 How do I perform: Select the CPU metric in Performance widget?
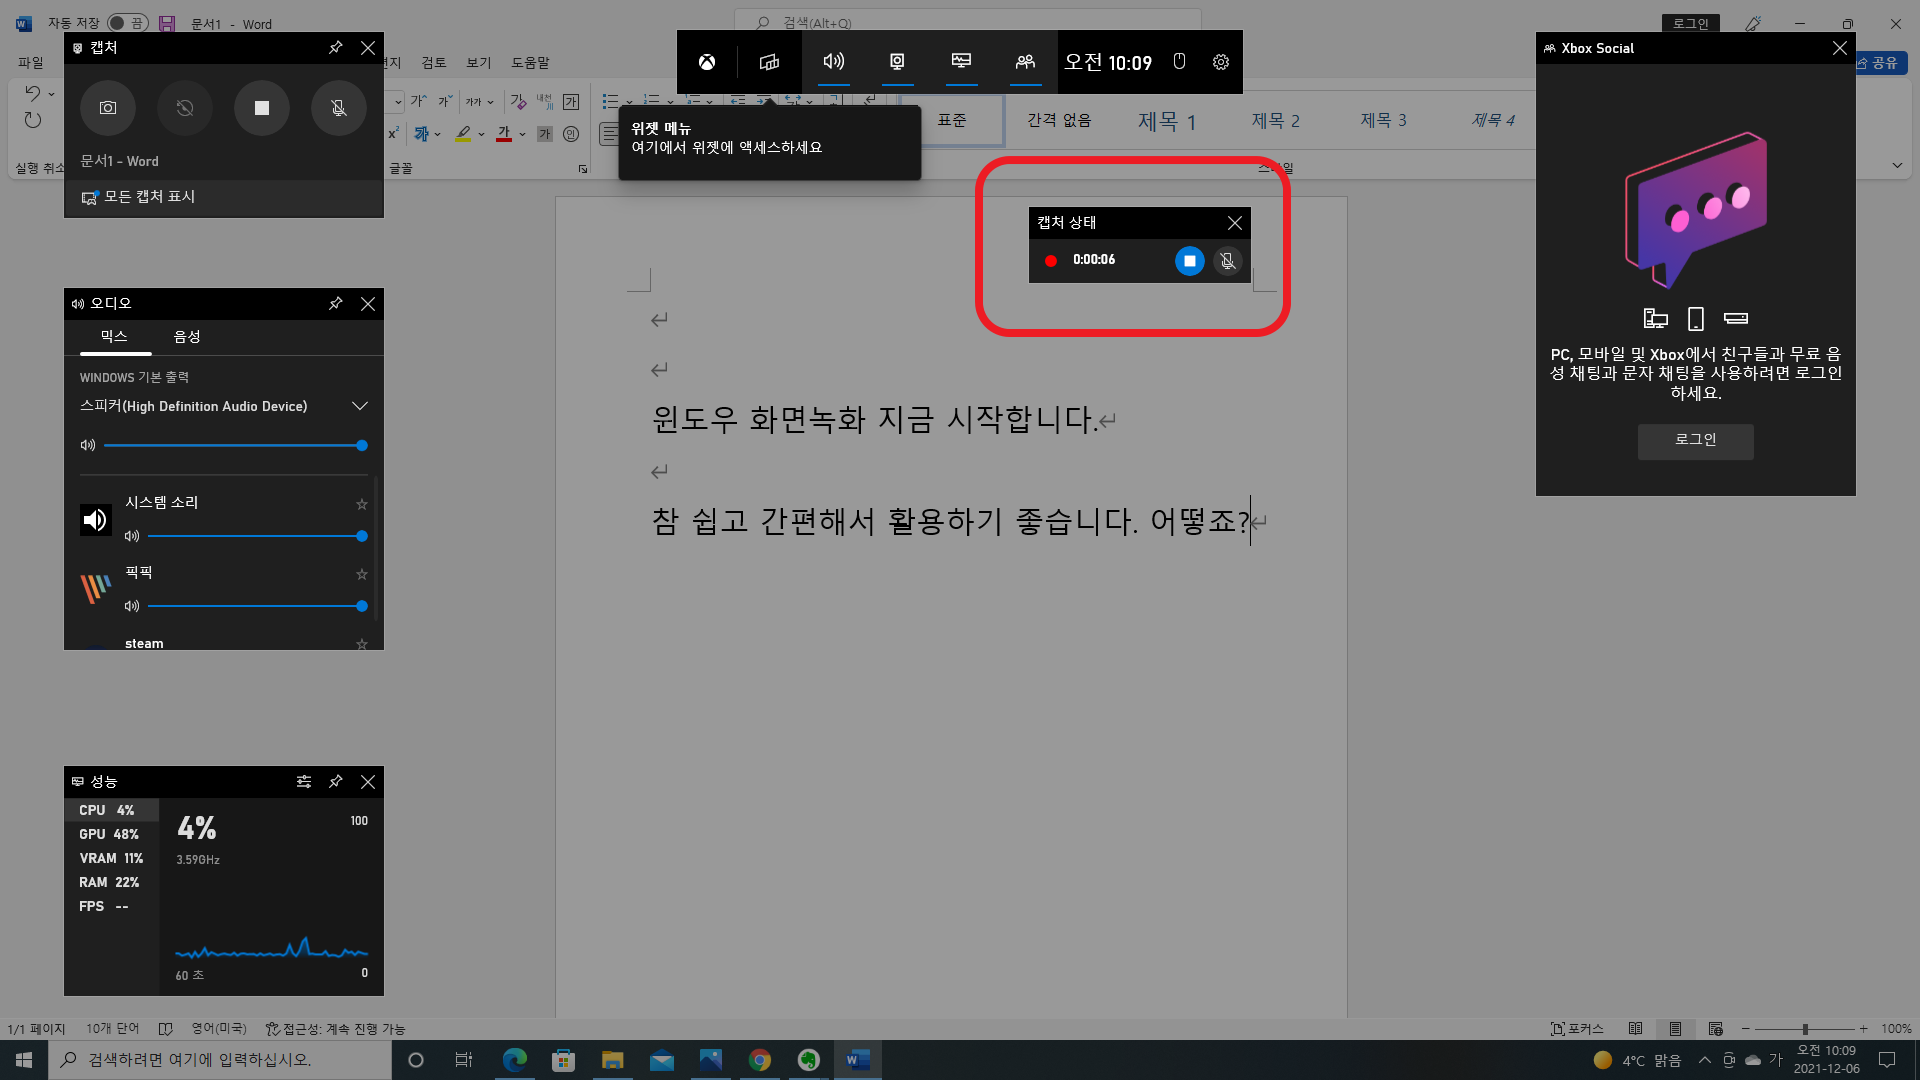[x=107, y=810]
